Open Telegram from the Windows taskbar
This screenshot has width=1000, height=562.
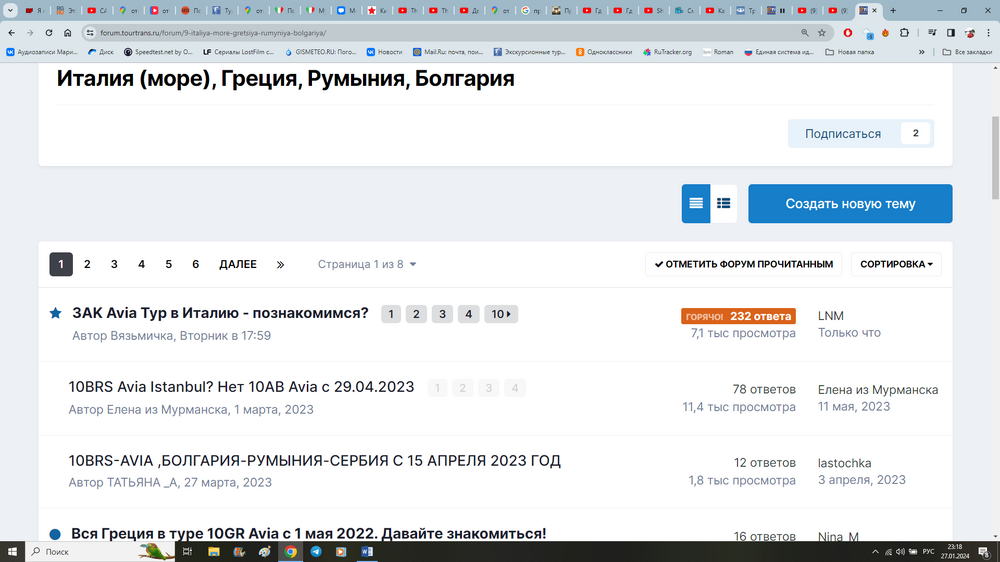click(316, 551)
